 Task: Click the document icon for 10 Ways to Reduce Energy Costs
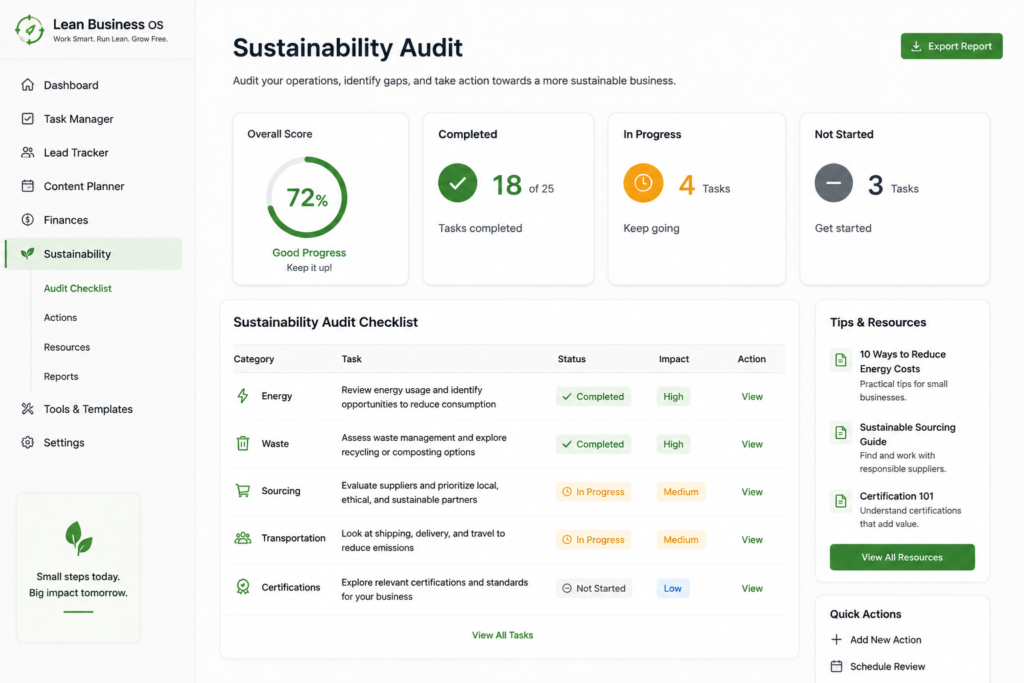(840, 360)
